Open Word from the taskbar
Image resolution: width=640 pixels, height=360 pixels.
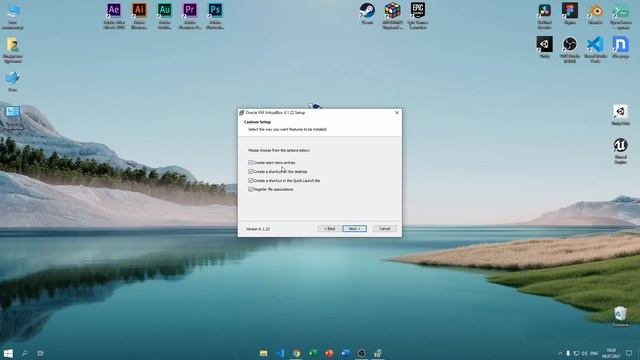[x=345, y=353]
